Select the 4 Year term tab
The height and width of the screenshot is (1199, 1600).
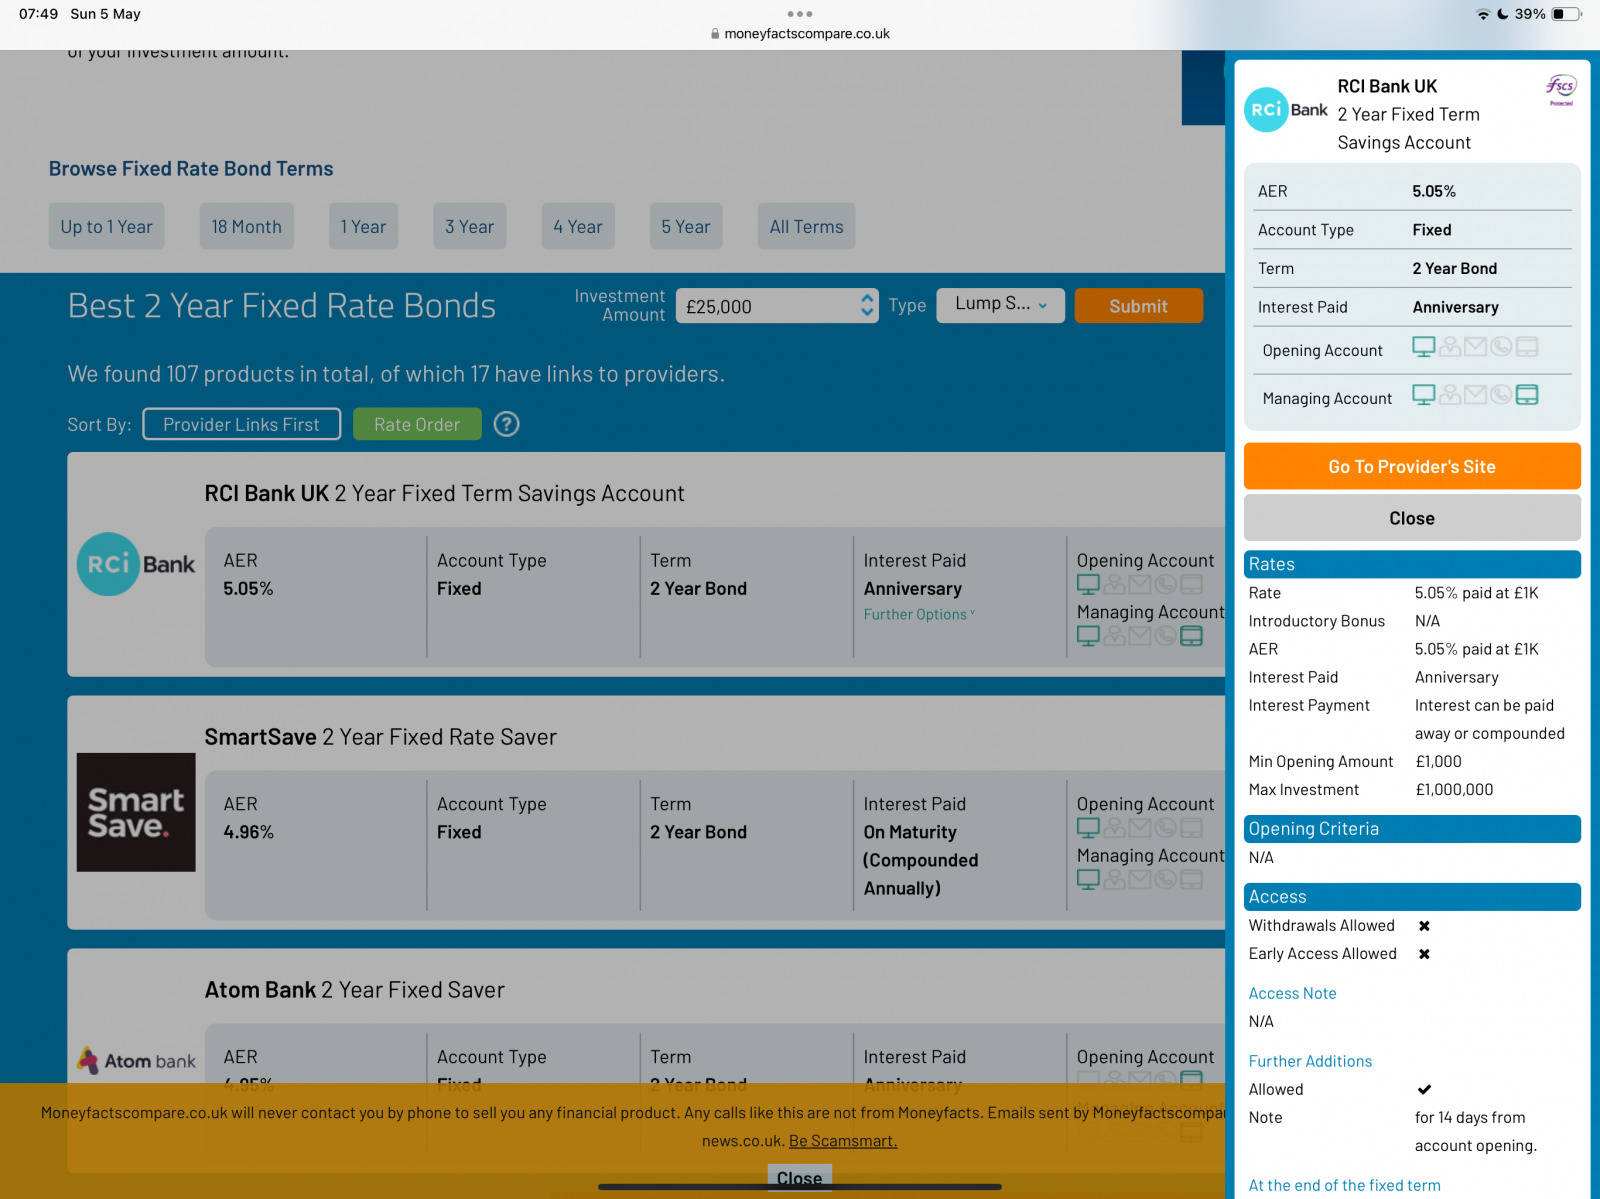pos(578,226)
